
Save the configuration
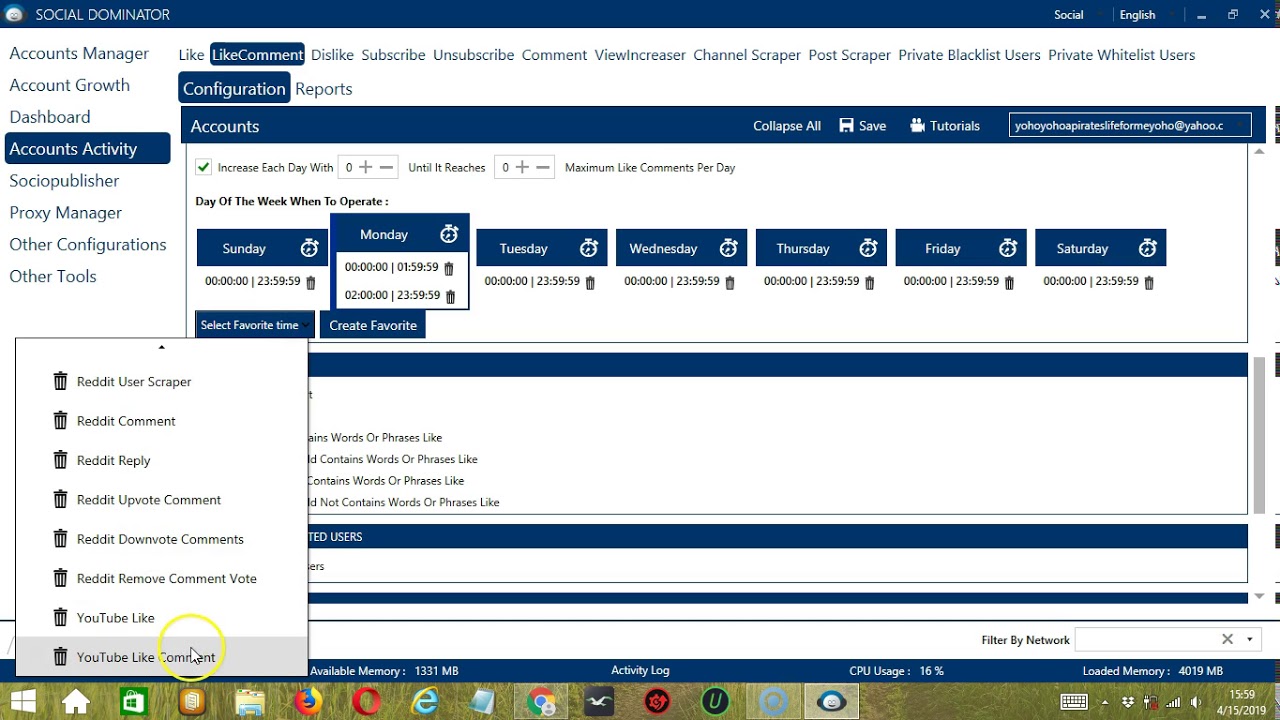pyautogui.click(x=863, y=125)
